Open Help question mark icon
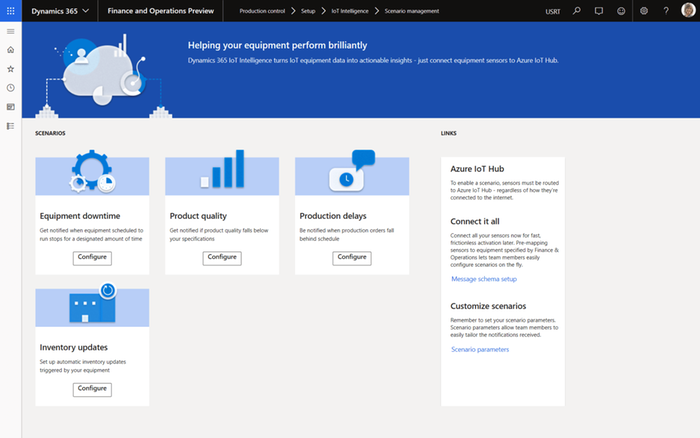 pos(666,10)
